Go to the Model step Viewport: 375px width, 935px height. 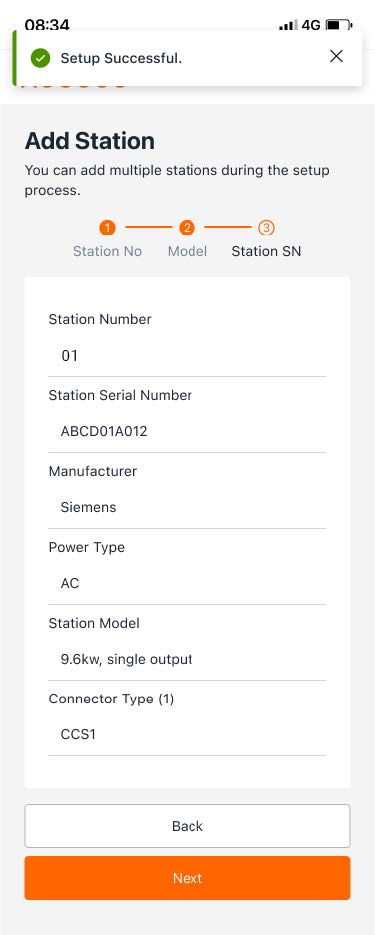[x=187, y=251]
